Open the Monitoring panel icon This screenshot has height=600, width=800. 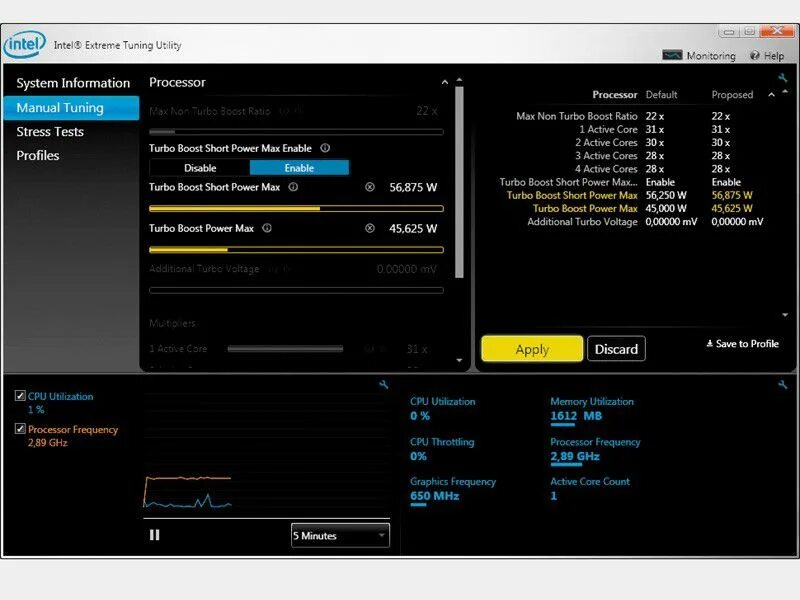point(672,55)
